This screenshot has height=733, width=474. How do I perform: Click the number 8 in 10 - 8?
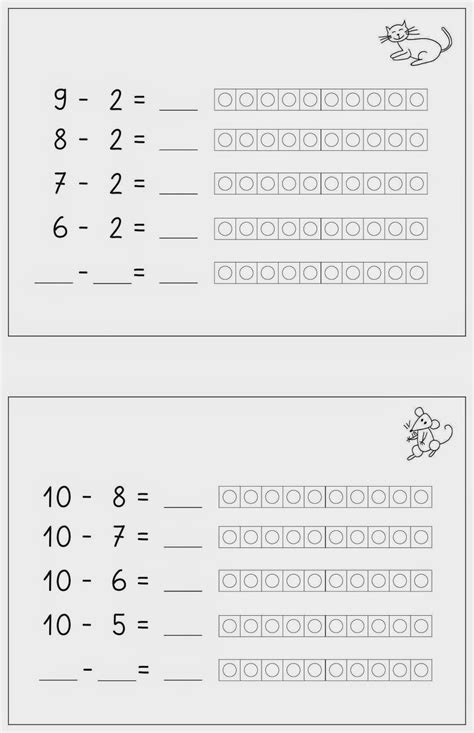click(119, 496)
